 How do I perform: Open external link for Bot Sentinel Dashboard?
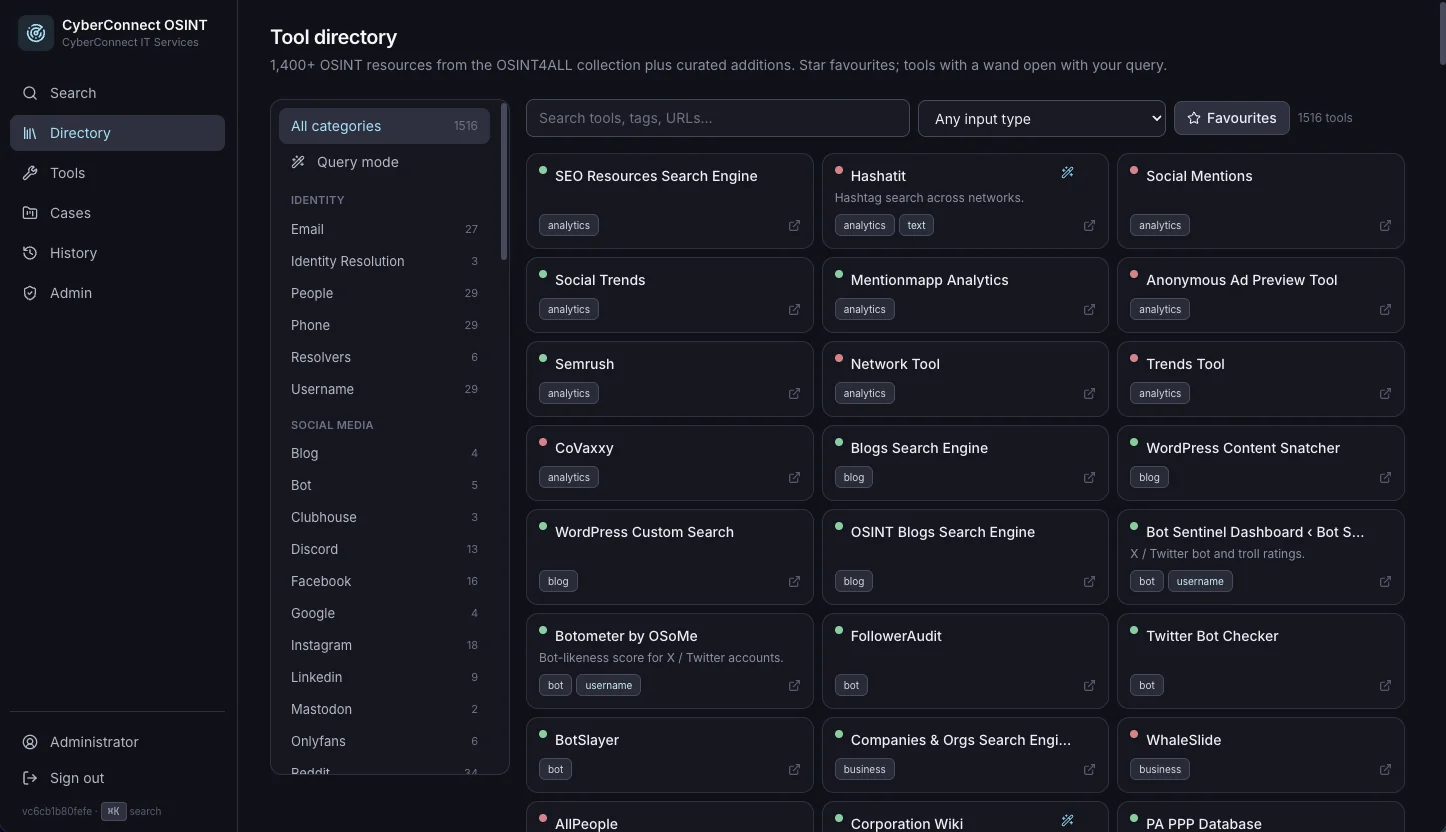(1385, 582)
